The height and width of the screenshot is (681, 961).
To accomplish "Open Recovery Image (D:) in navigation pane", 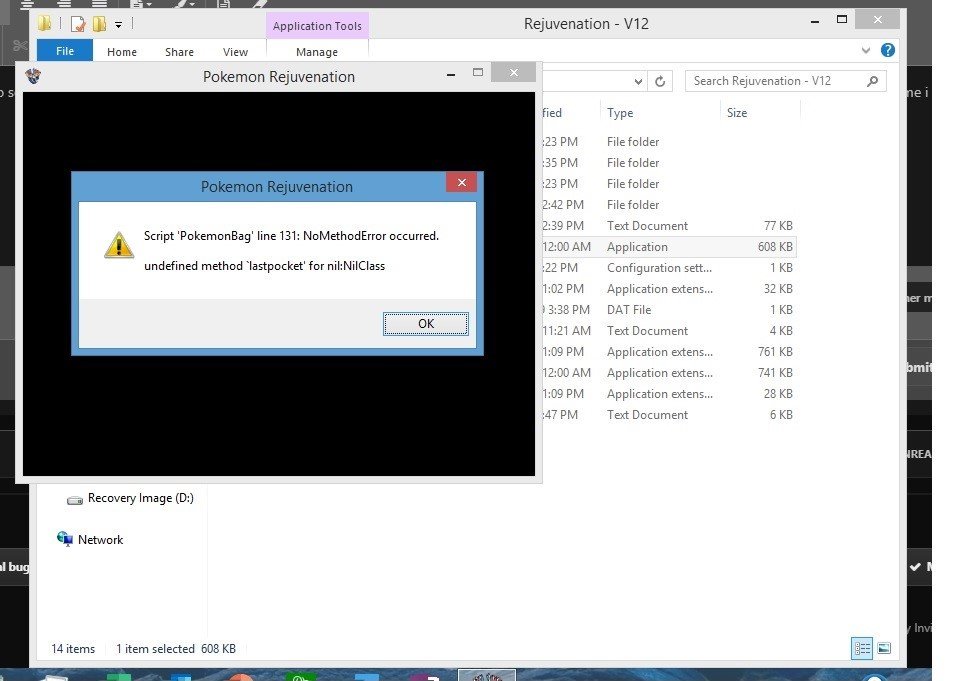I will (140, 498).
